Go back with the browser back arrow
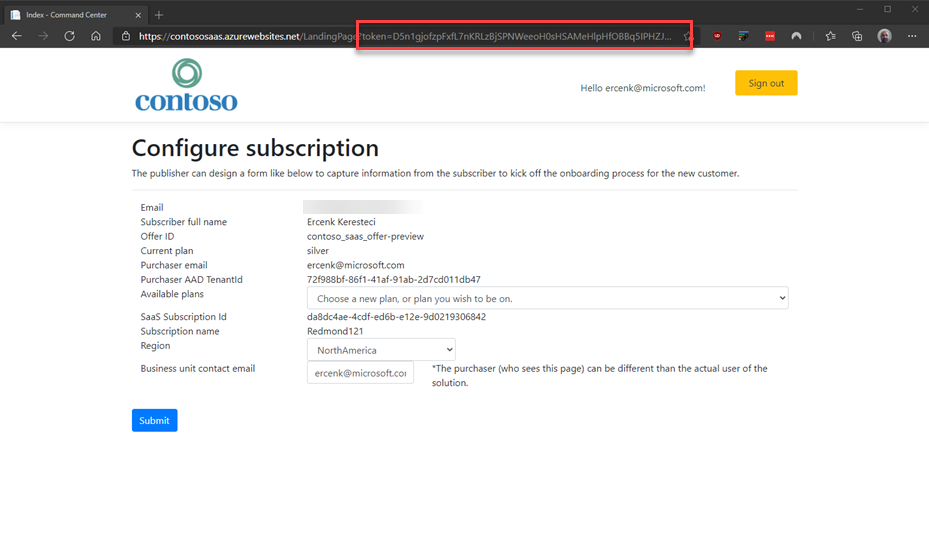The image size is (929, 544). pyautogui.click(x=17, y=36)
